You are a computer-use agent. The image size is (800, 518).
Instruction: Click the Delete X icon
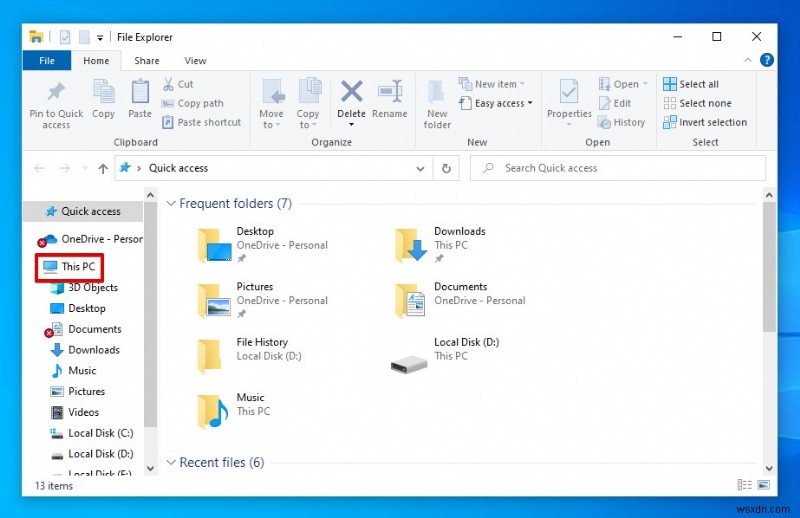coord(352,91)
